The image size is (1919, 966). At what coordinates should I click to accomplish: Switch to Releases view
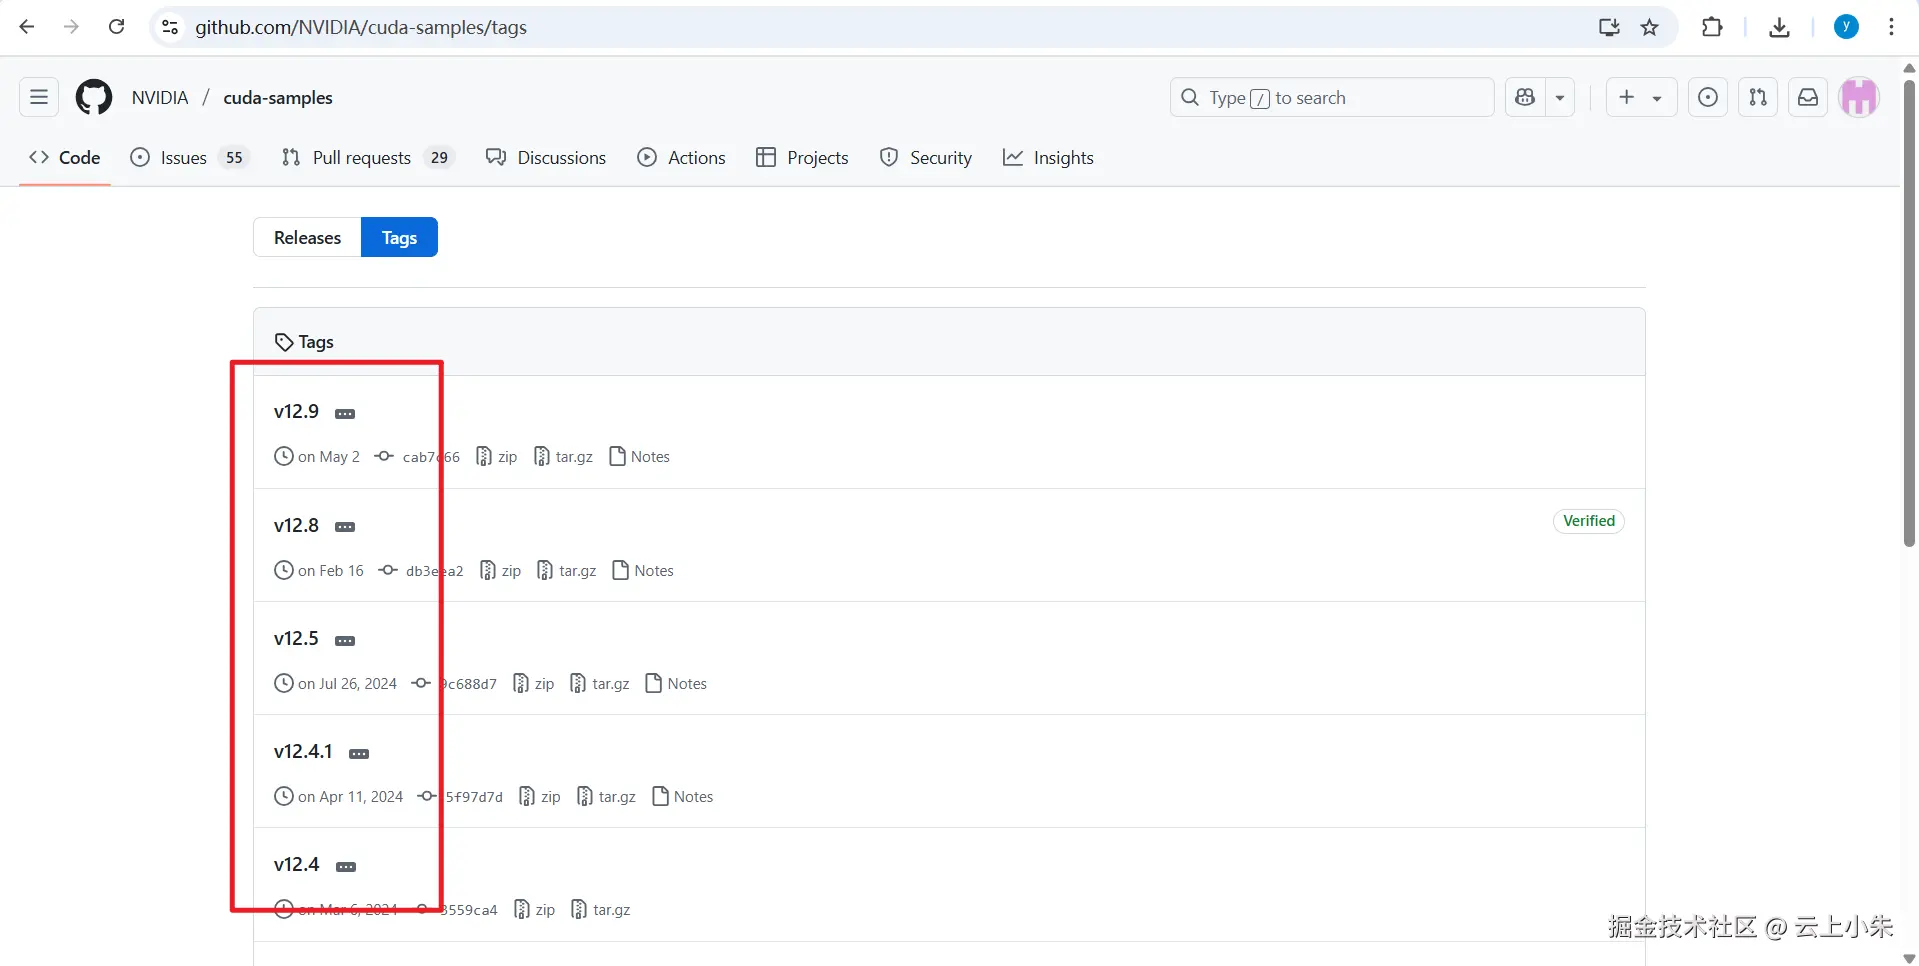pos(307,237)
